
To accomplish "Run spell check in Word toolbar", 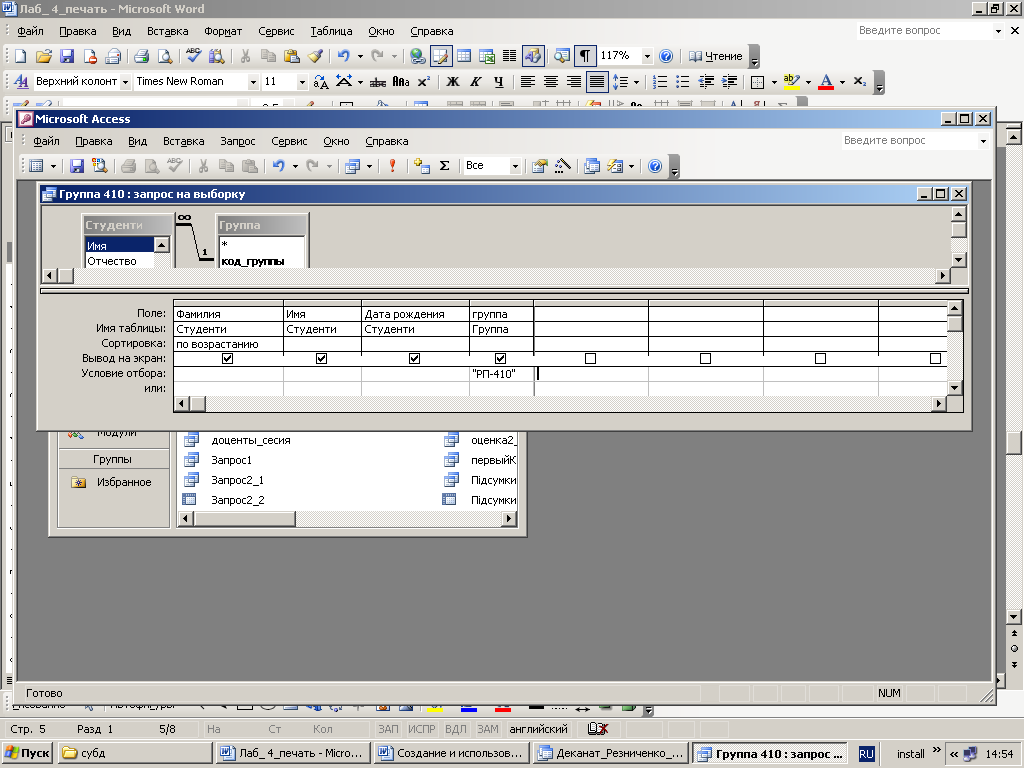I will tap(193, 56).
